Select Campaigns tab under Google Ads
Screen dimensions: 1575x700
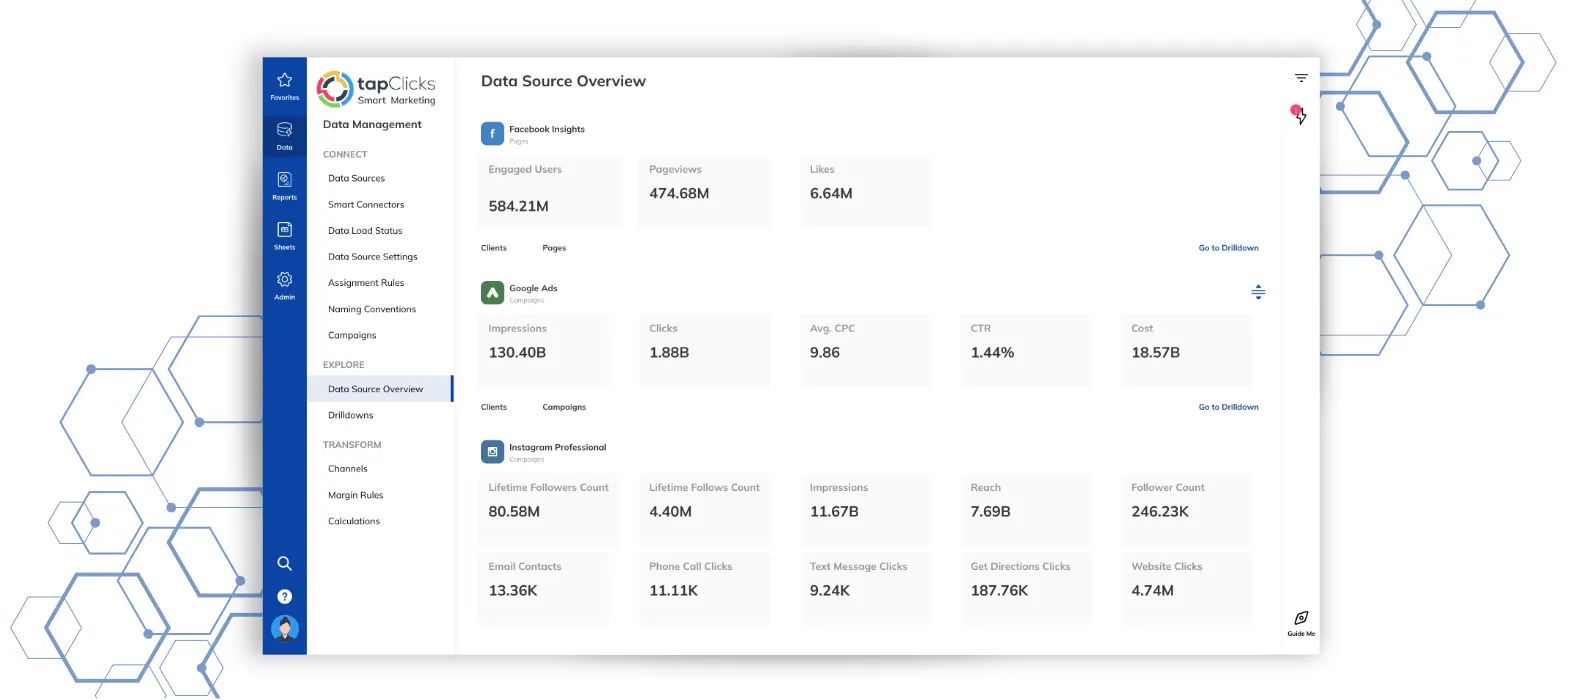[564, 407]
